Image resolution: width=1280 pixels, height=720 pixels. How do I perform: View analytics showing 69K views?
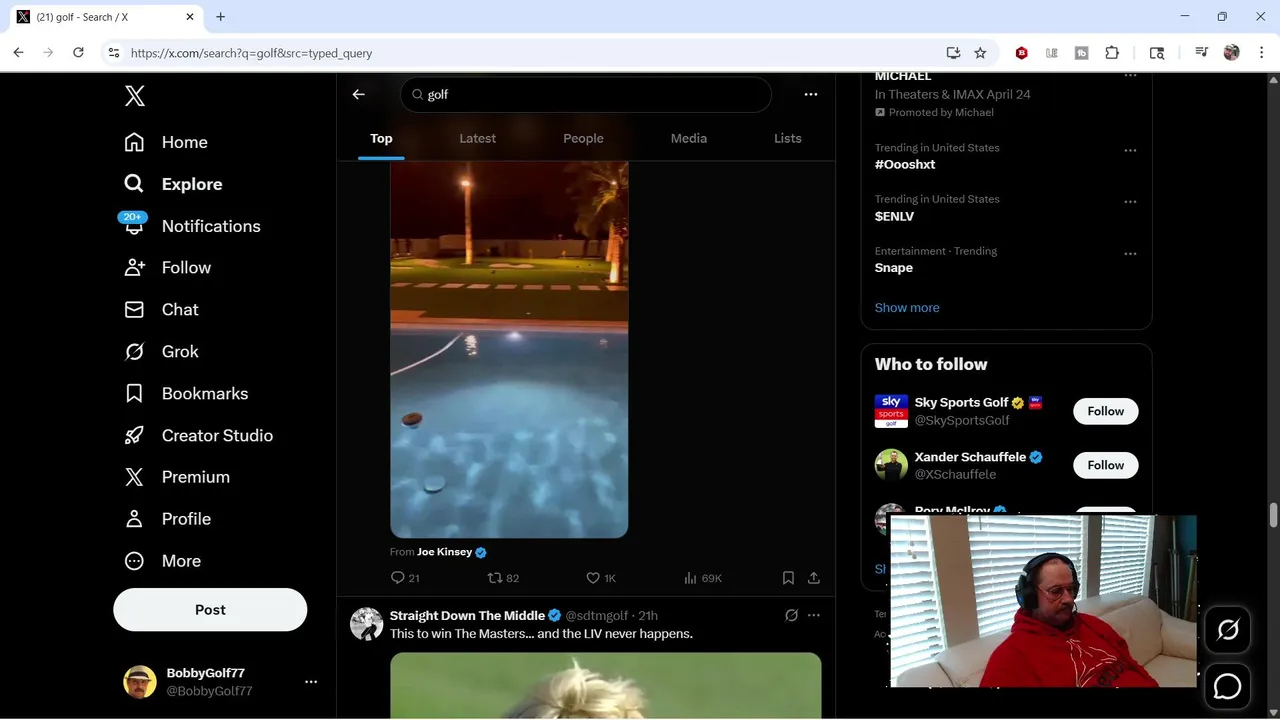(x=703, y=578)
